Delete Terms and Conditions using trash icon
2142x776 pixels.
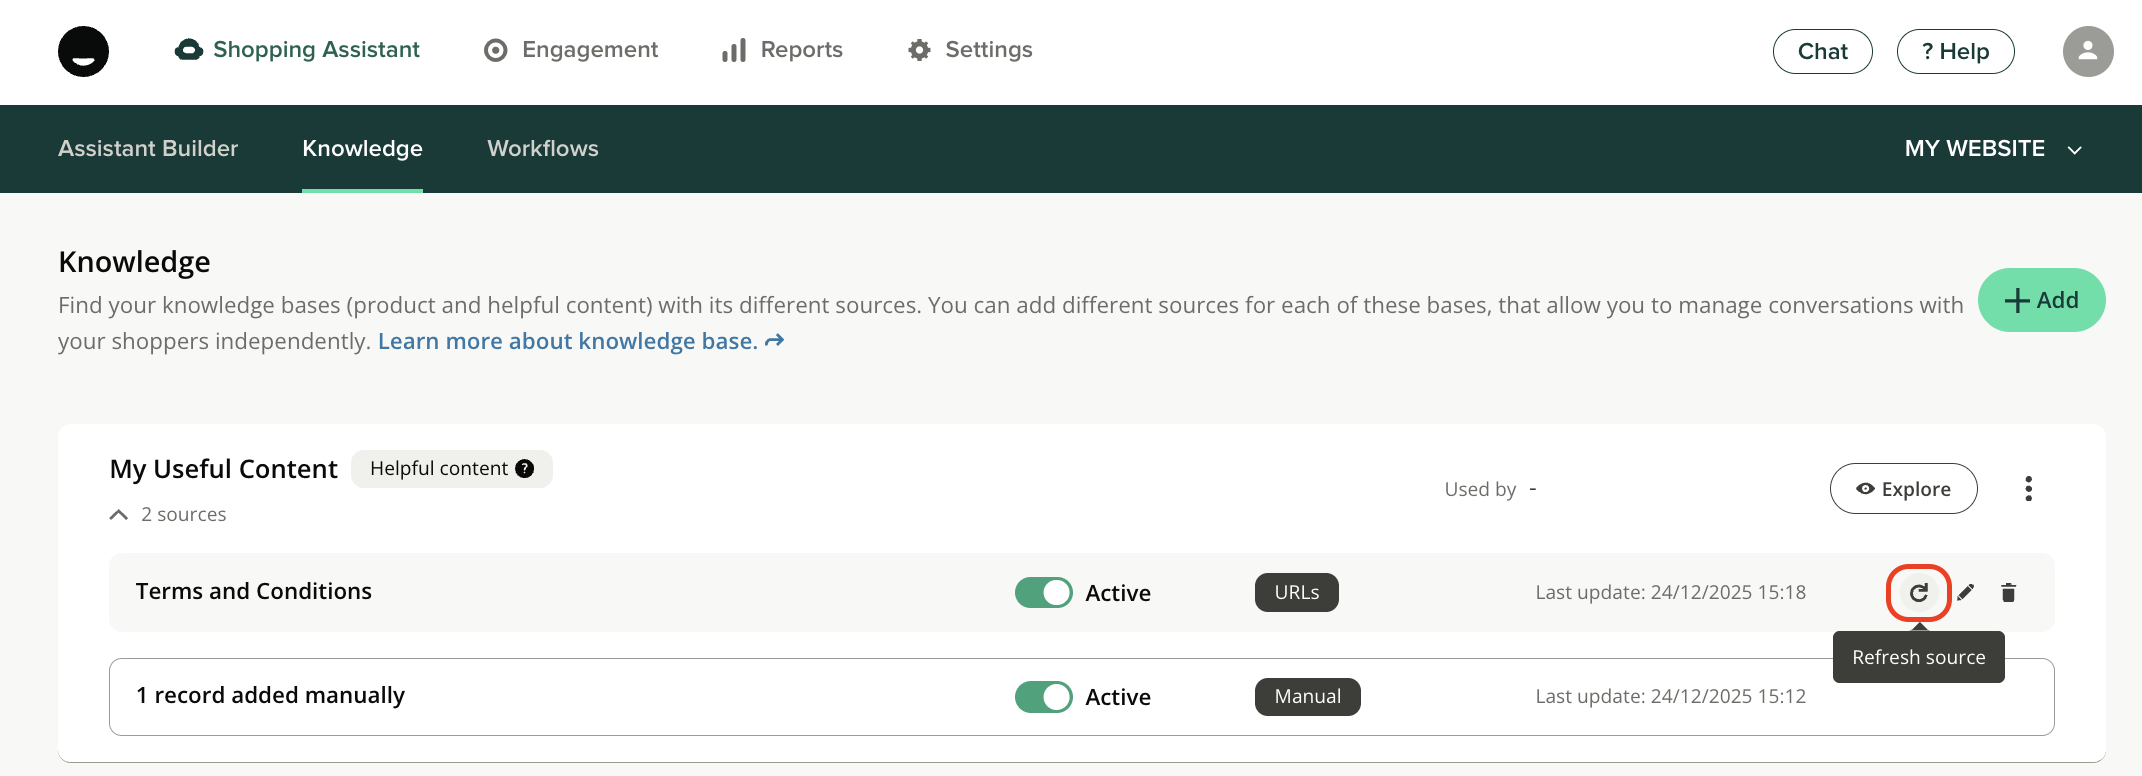pyautogui.click(x=2008, y=593)
